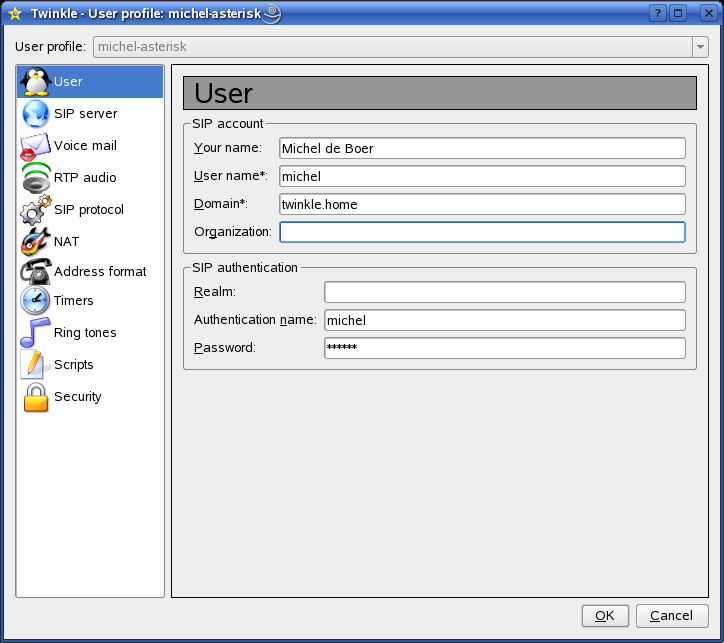Select the Ring tones music note icon
This screenshot has width=724, height=643.
click(x=36, y=333)
